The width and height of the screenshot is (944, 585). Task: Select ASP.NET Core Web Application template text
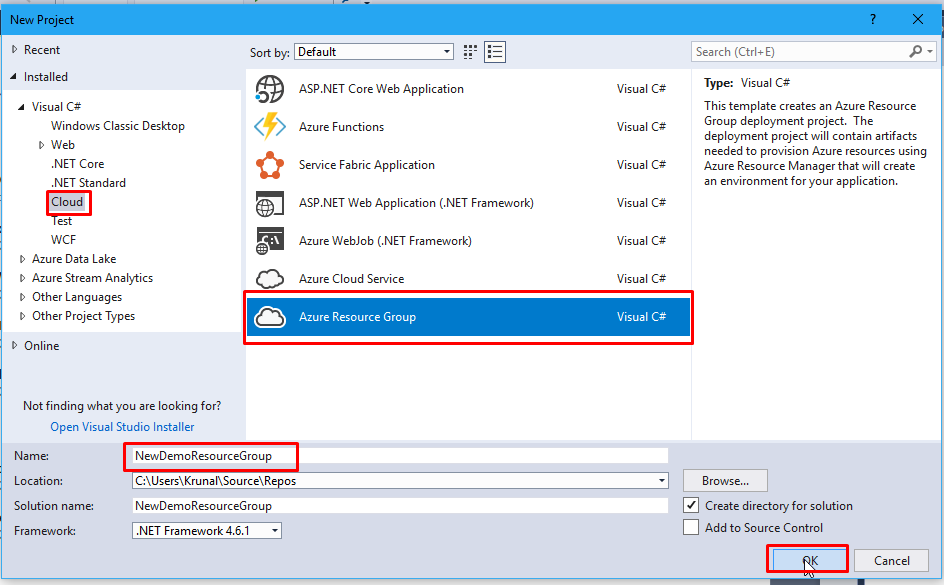(381, 88)
